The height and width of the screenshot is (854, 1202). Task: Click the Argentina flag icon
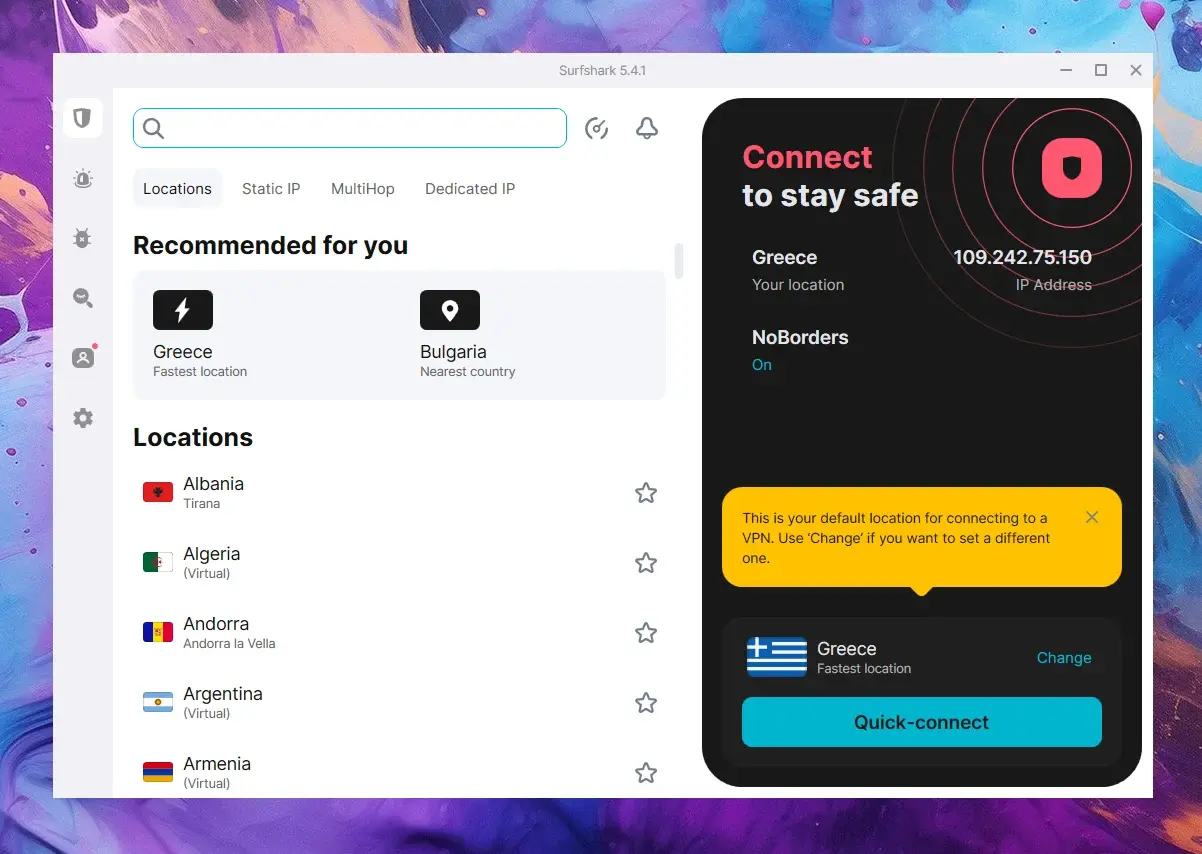pyautogui.click(x=158, y=702)
